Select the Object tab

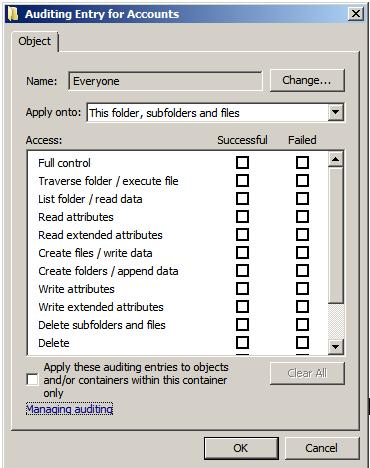(x=35, y=41)
